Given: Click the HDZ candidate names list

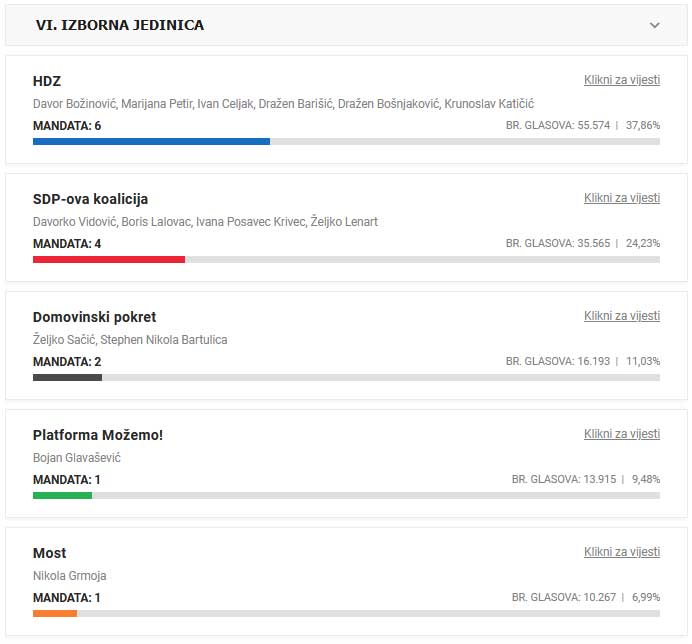Looking at the screenshot, I should [283, 104].
